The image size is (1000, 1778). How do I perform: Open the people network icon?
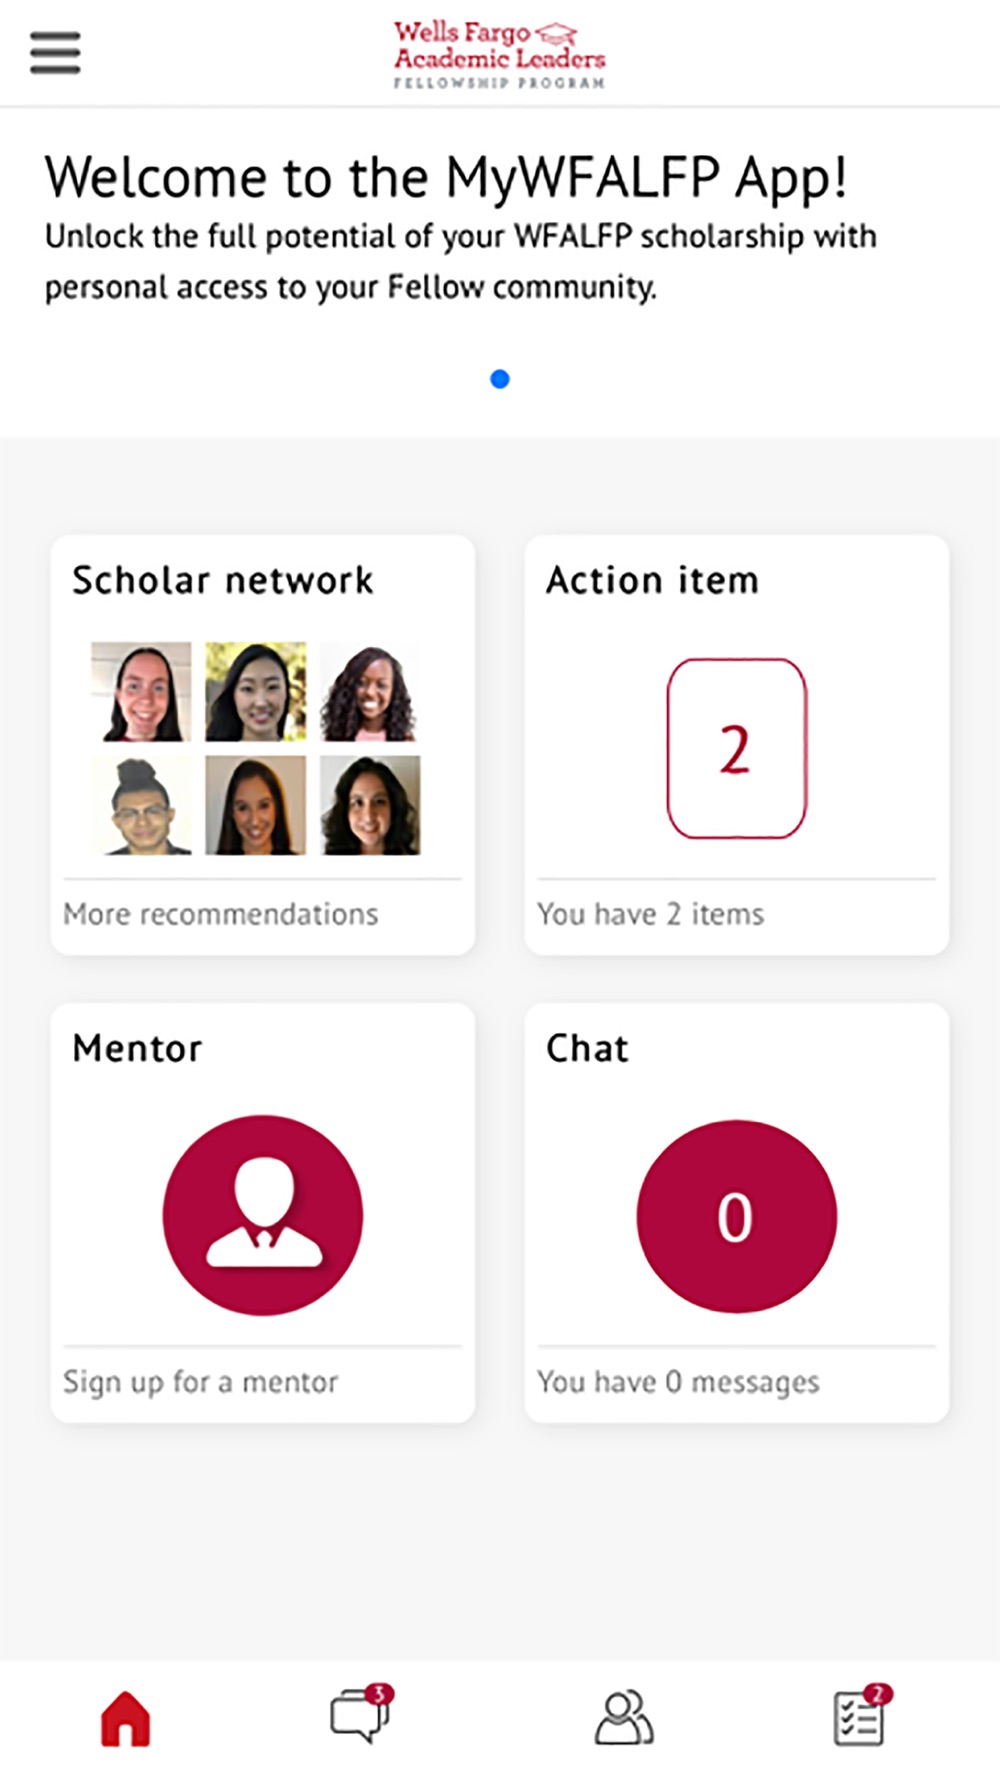coord(624,1718)
